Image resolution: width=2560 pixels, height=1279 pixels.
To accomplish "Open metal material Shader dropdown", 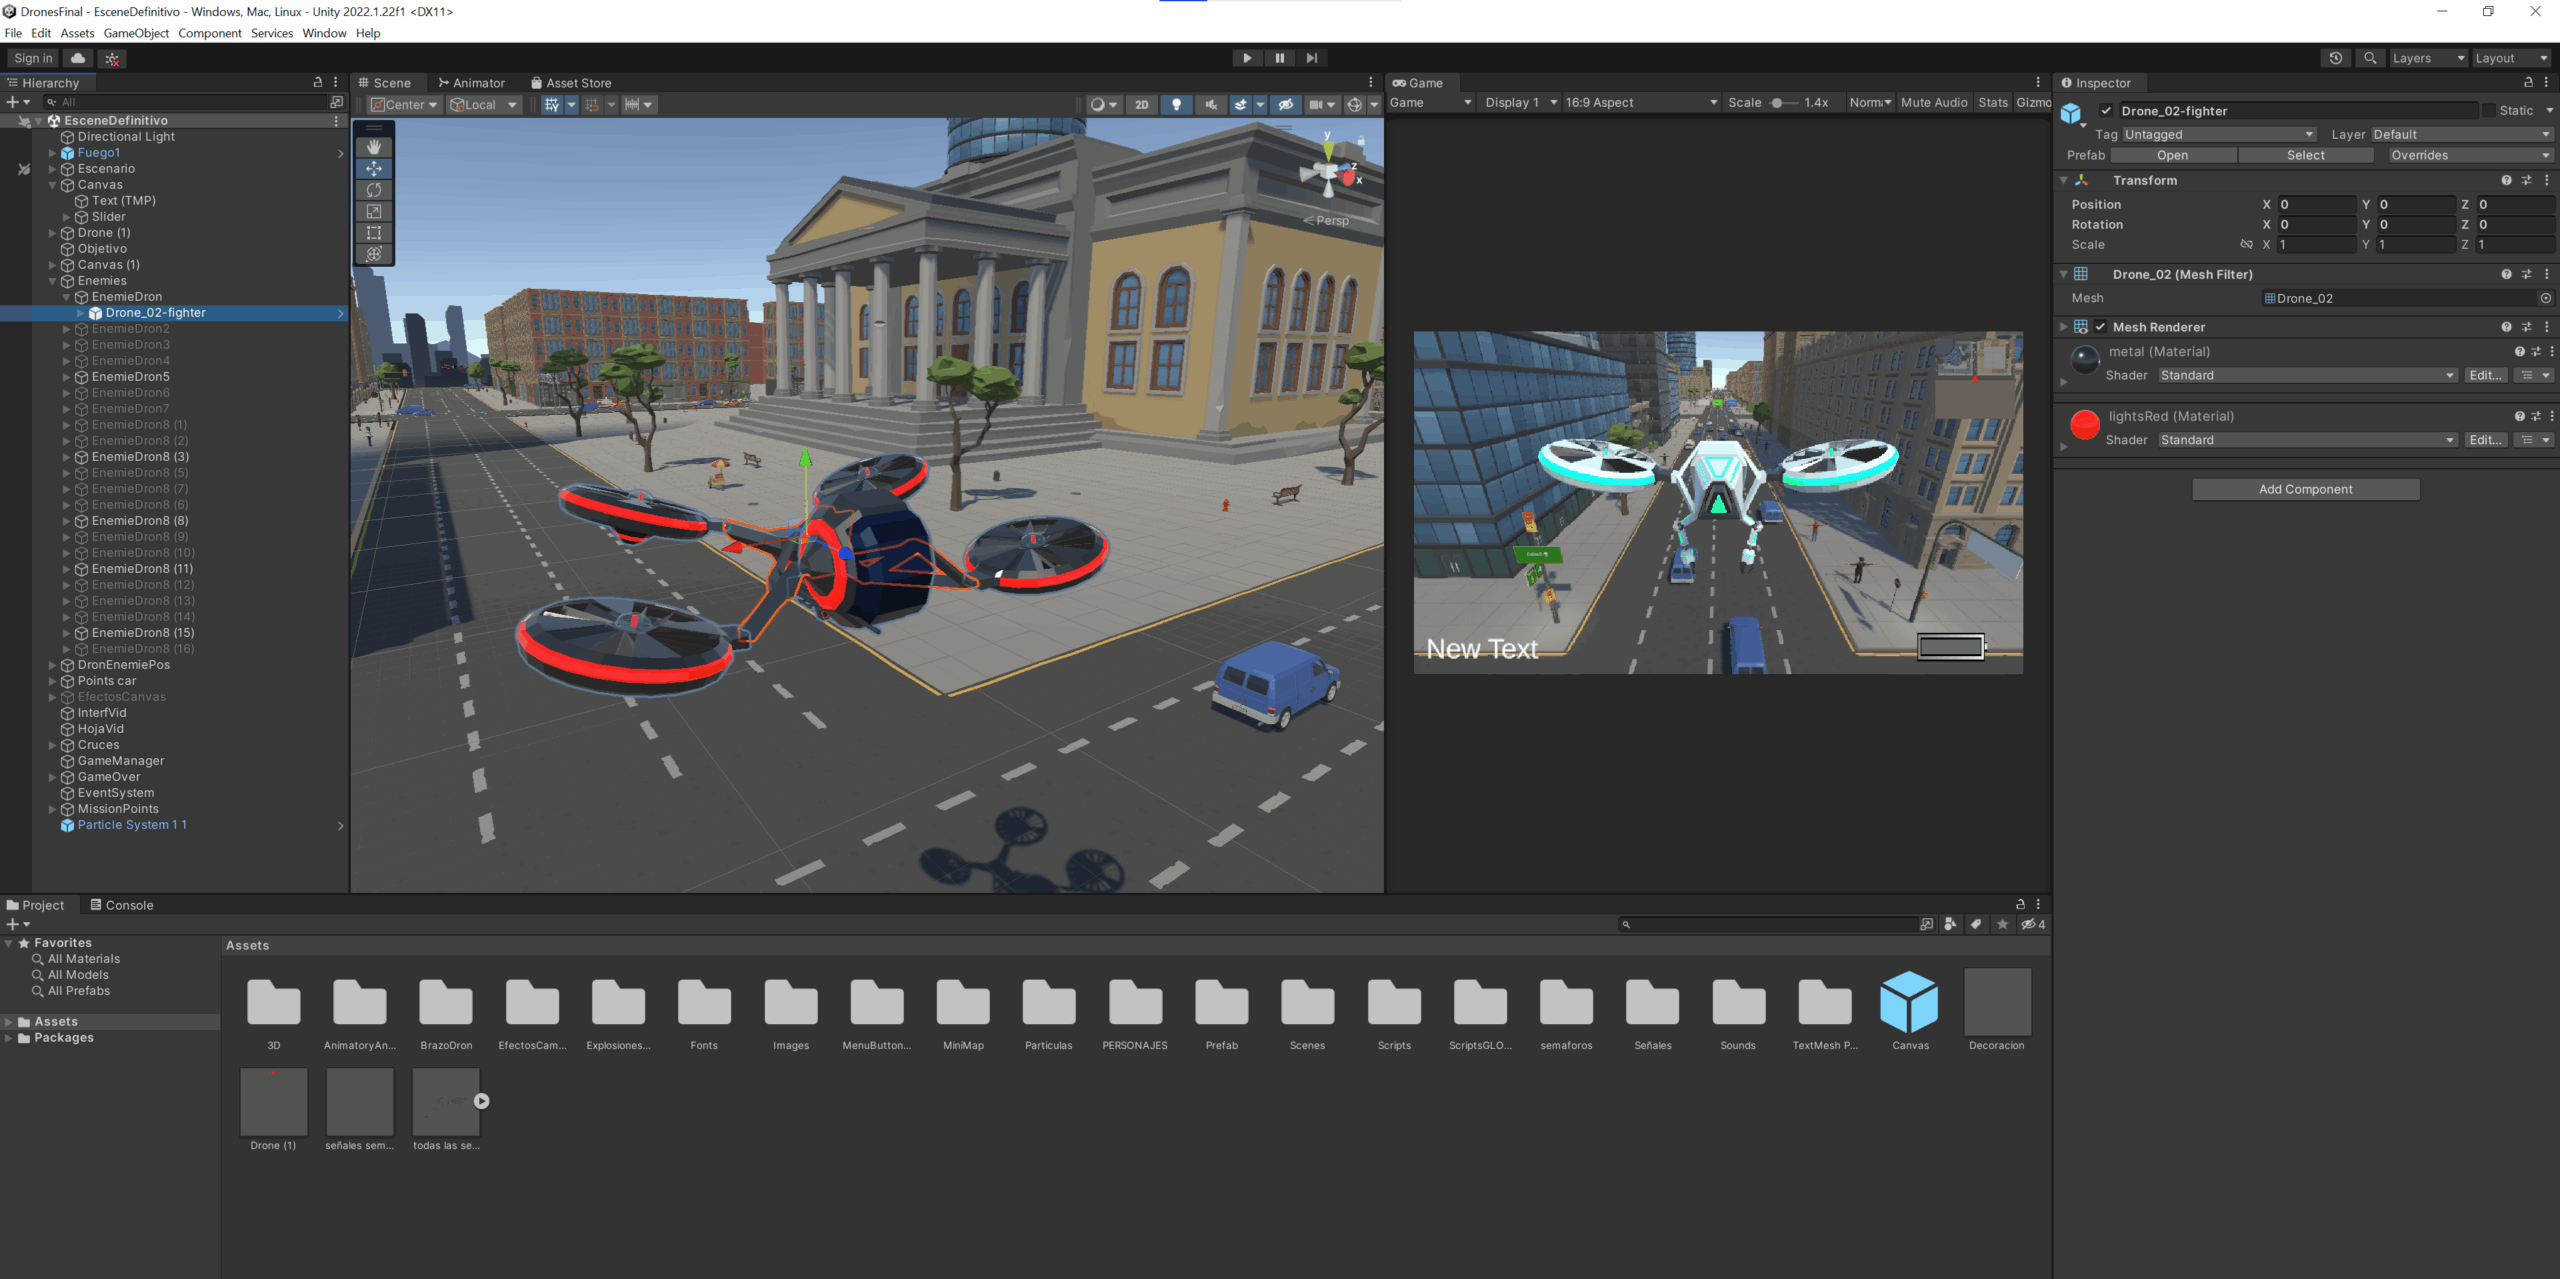I will pos(2307,375).
